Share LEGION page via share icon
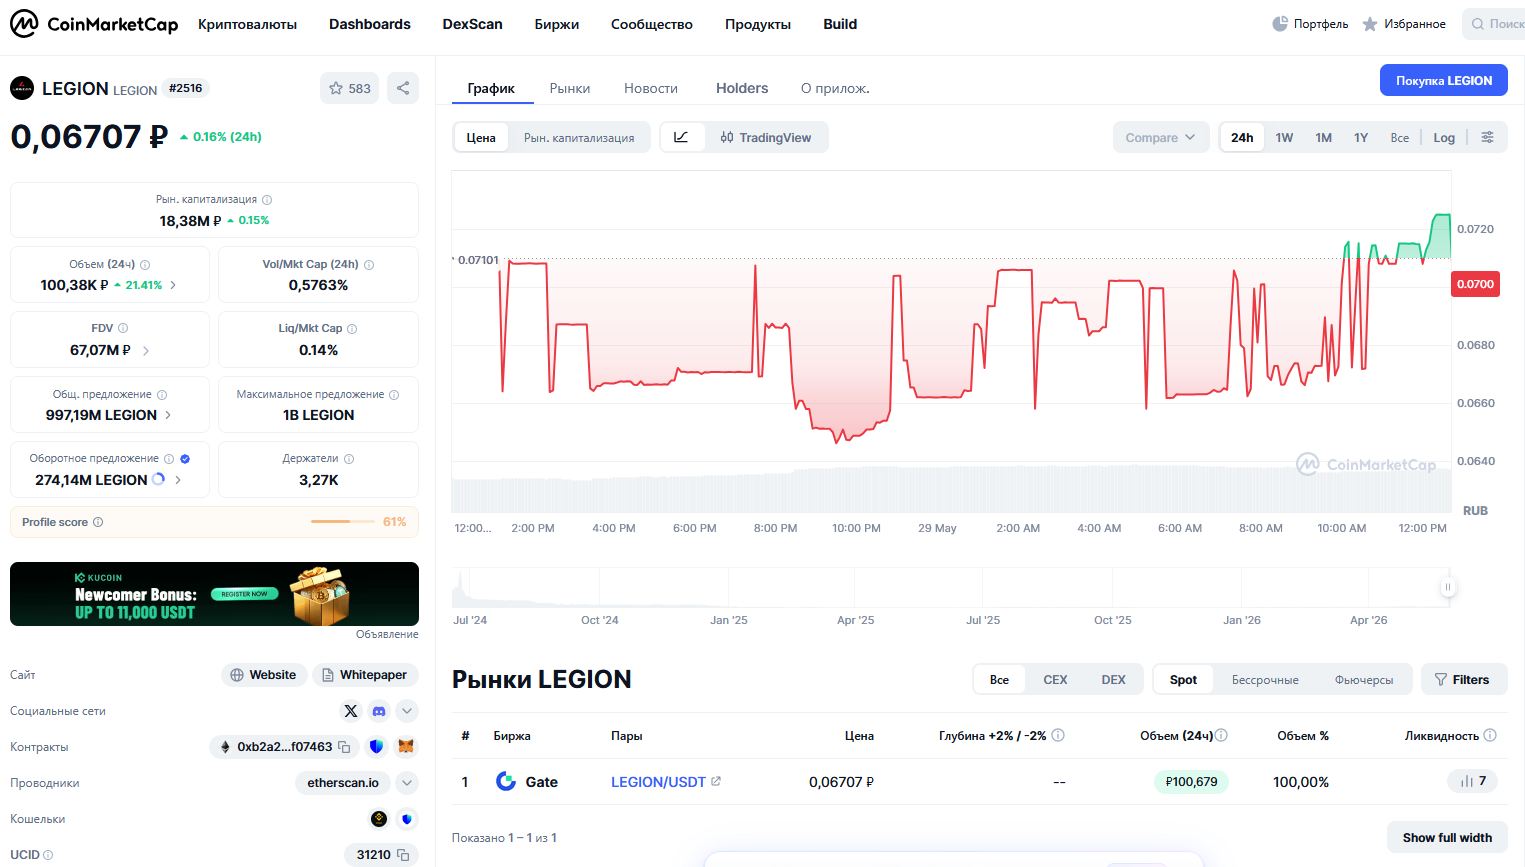Viewport: 1525px width, 867px height. (403, 88)
